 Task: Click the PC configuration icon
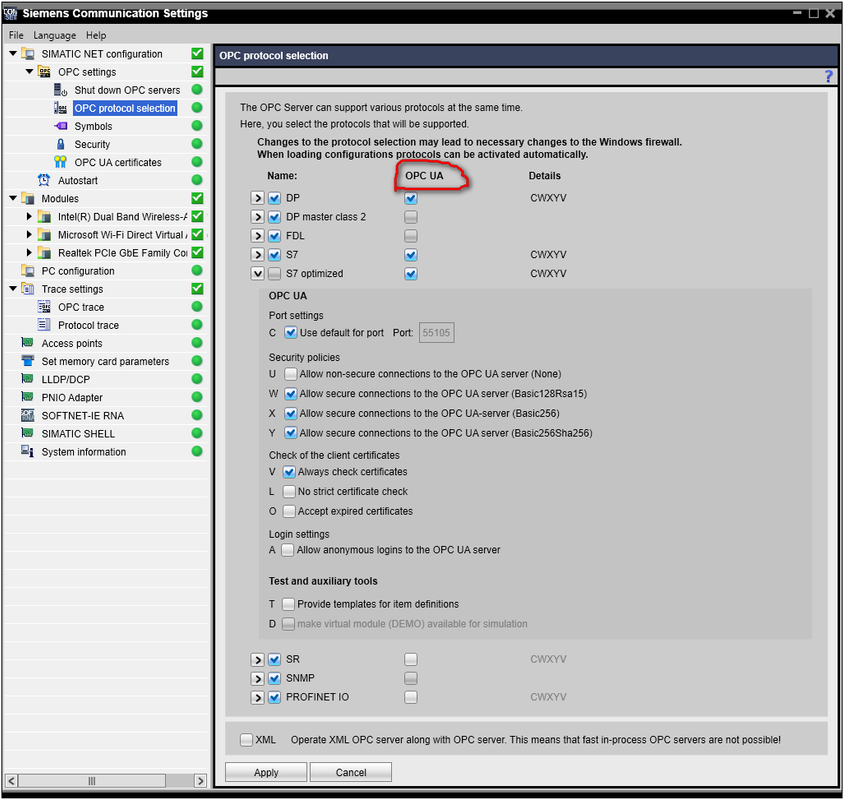pyautogui.click(x=27, y=271)
